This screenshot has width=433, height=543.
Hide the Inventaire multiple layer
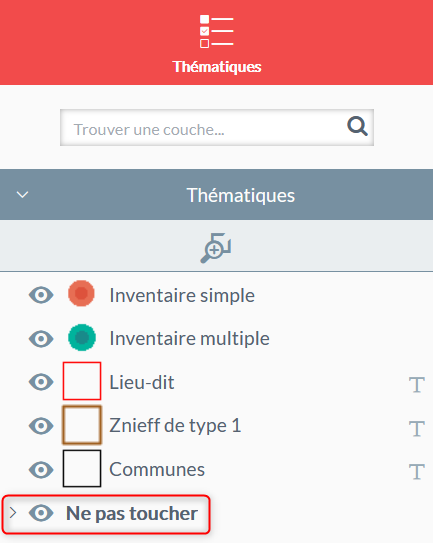point(41,339)
